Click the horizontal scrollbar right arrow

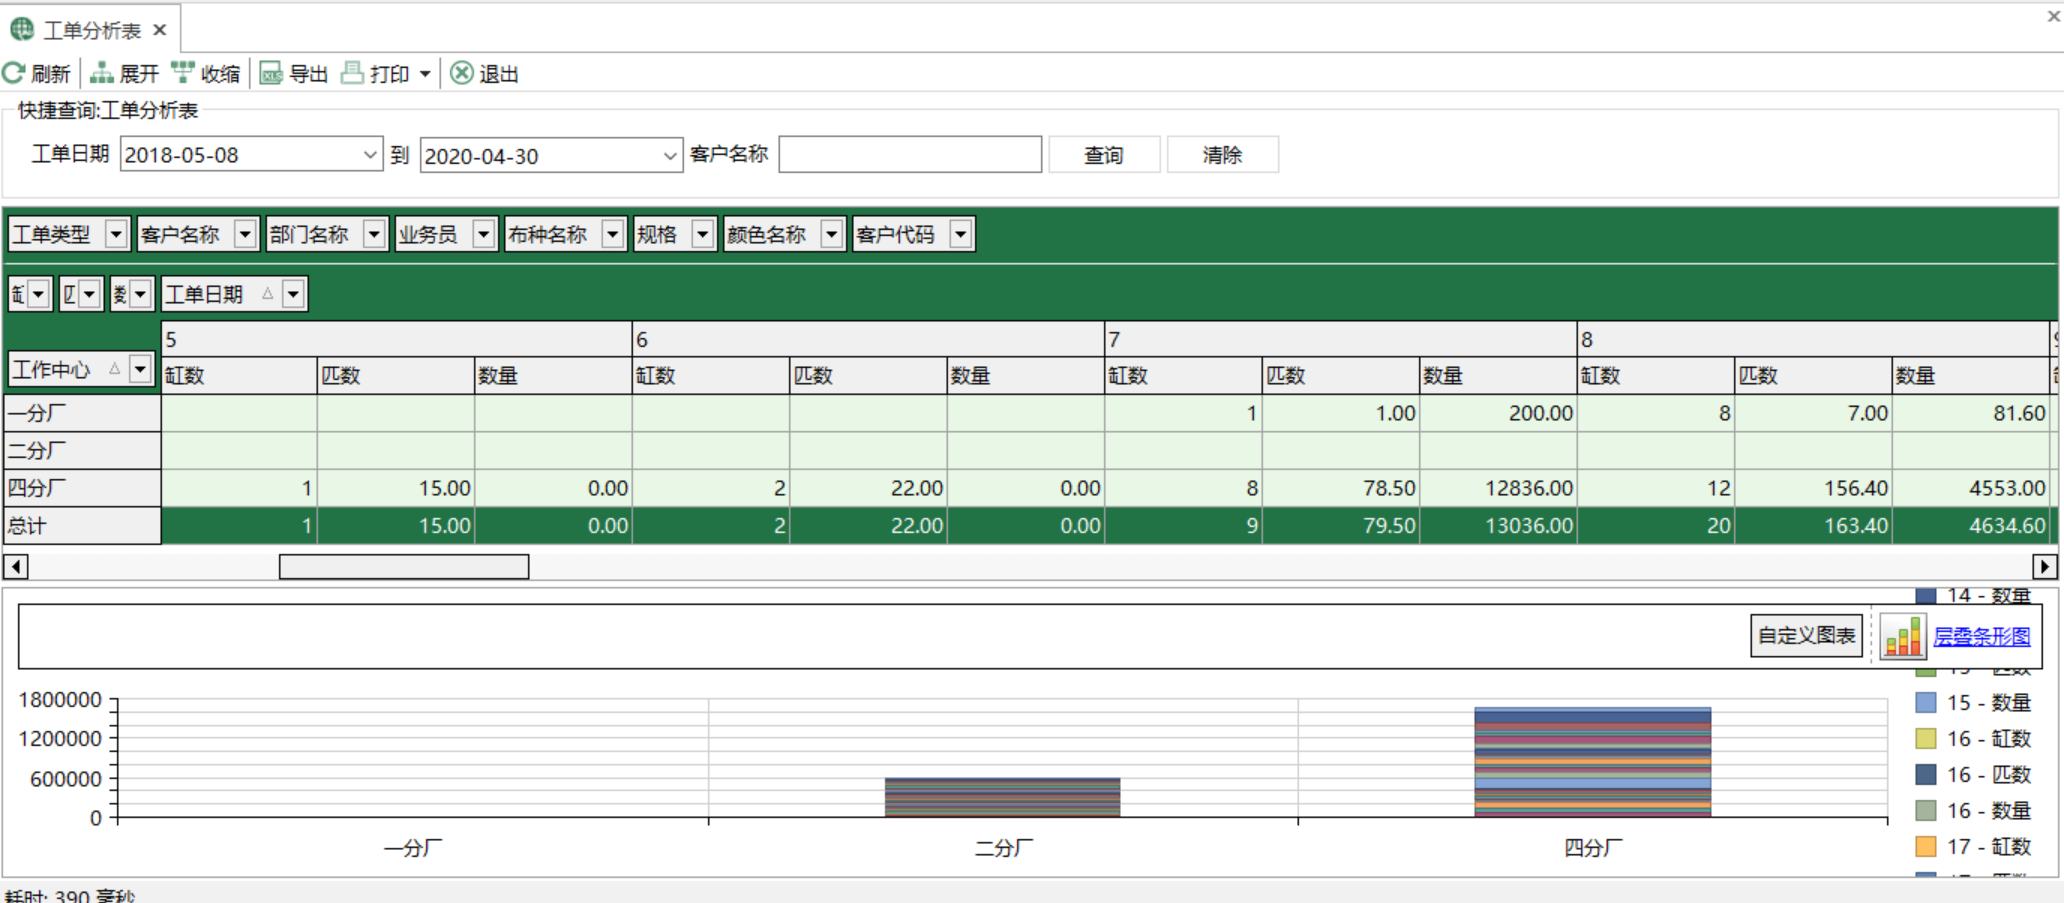tap(2045, 567)
